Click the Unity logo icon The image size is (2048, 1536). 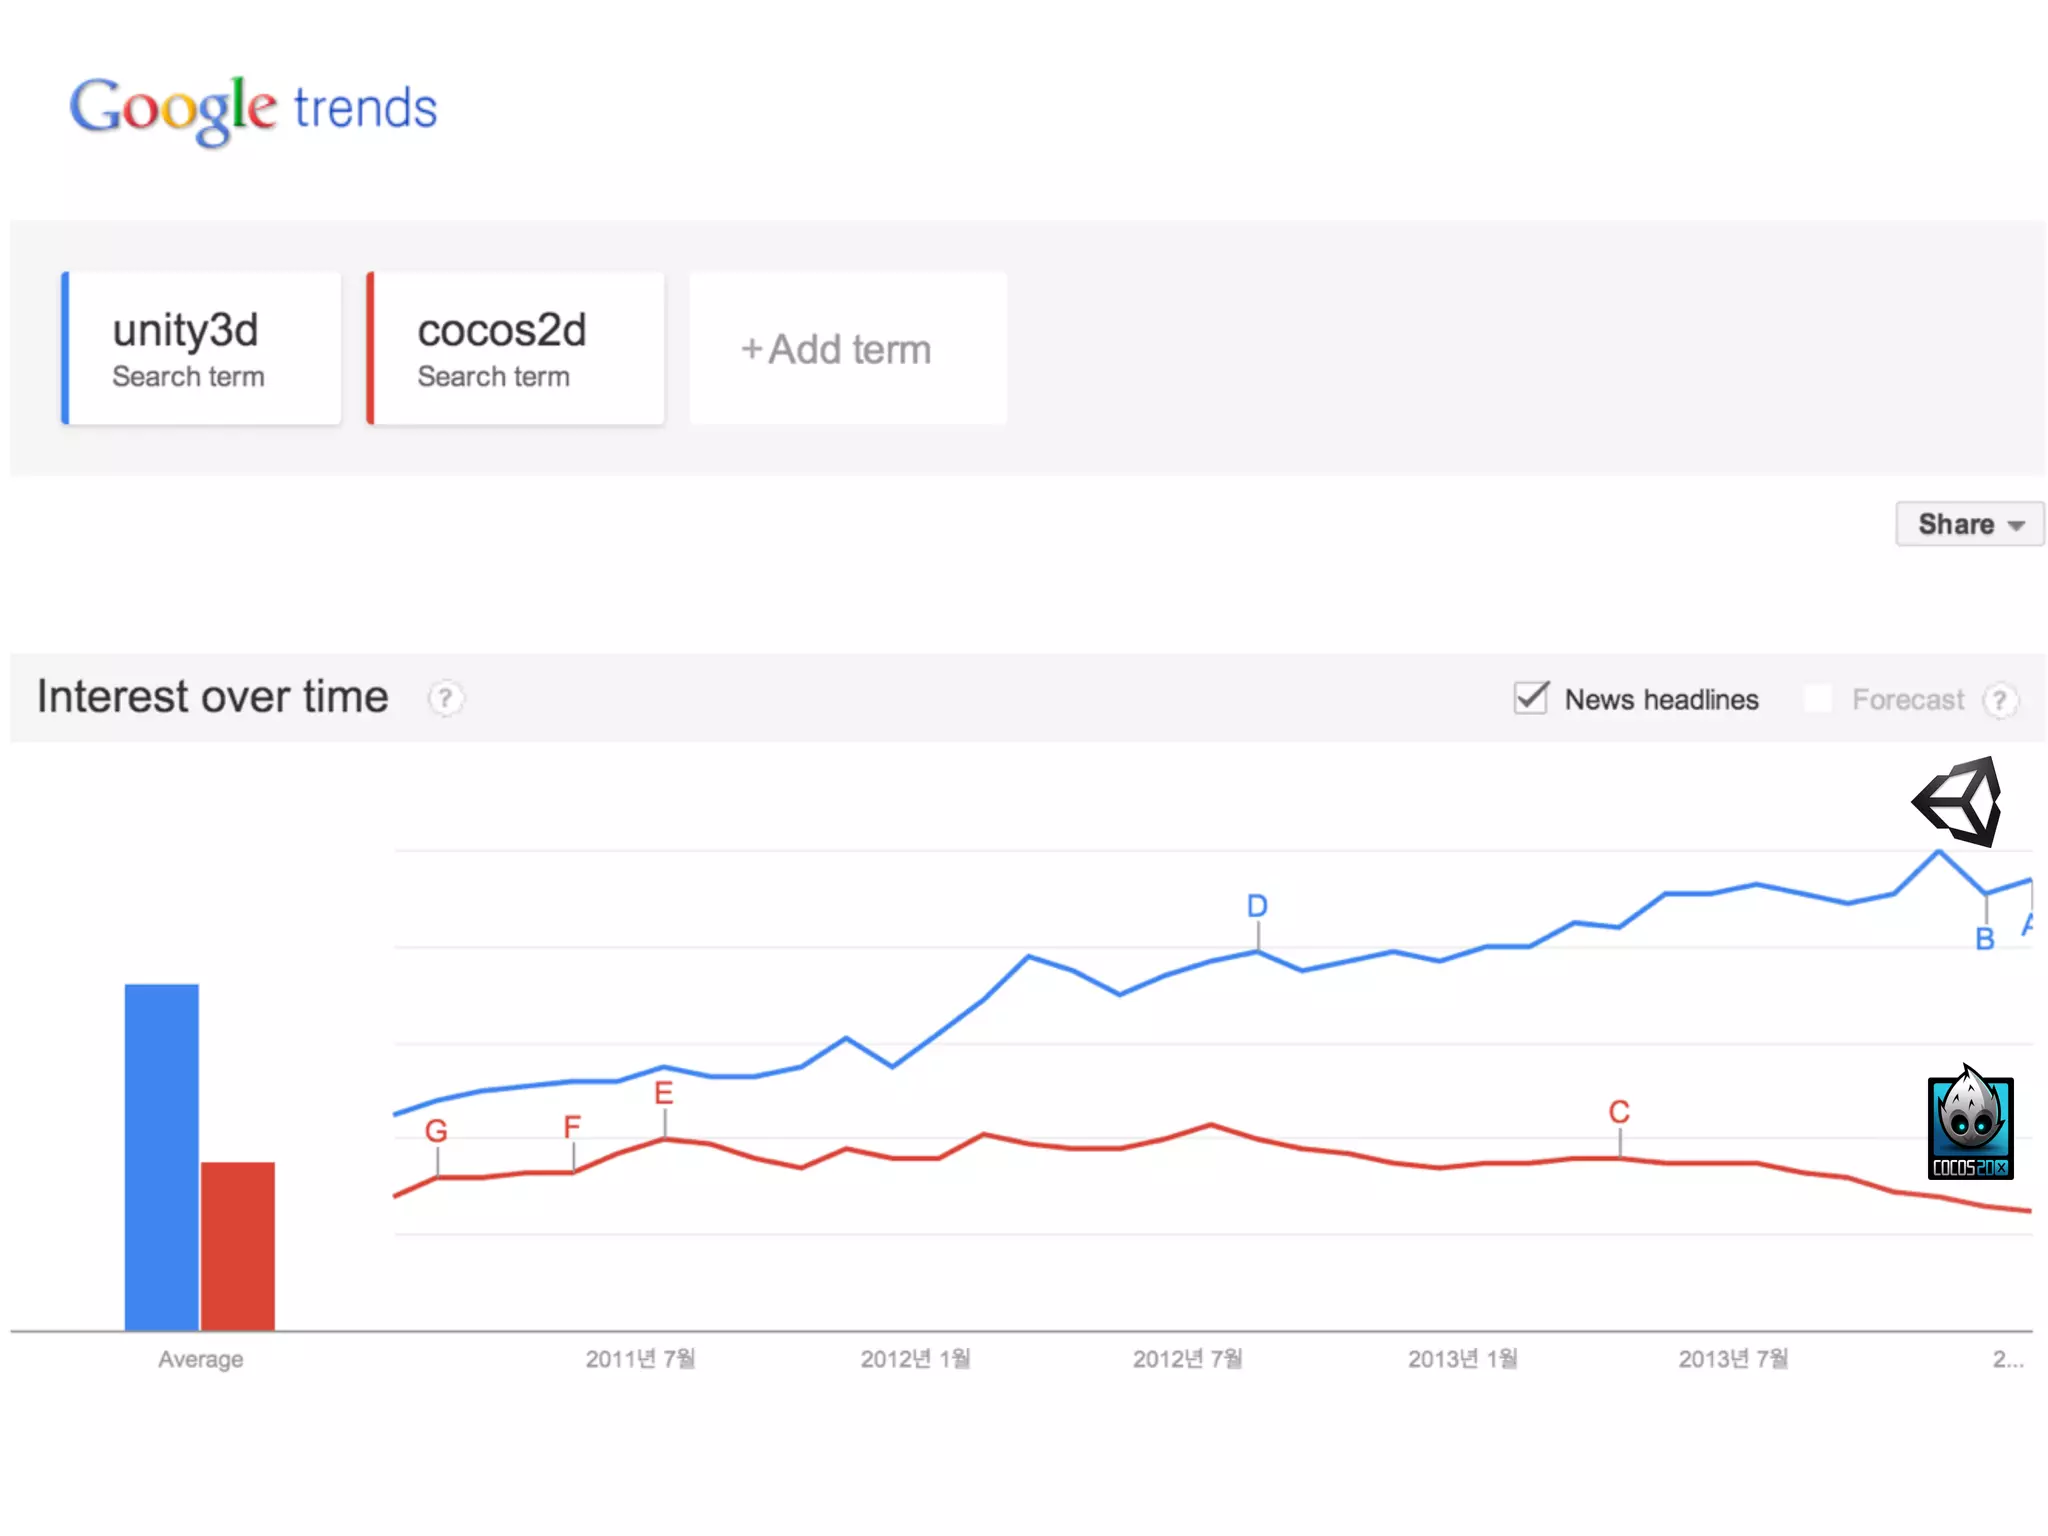click(x=1959, y=801)
